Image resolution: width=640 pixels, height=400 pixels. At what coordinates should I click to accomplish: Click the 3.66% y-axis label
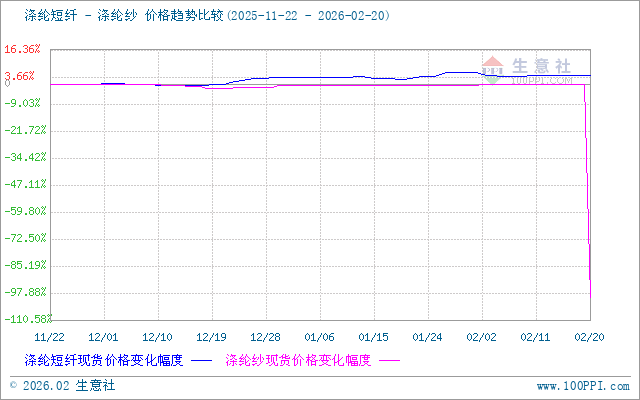tap(24, 76)
